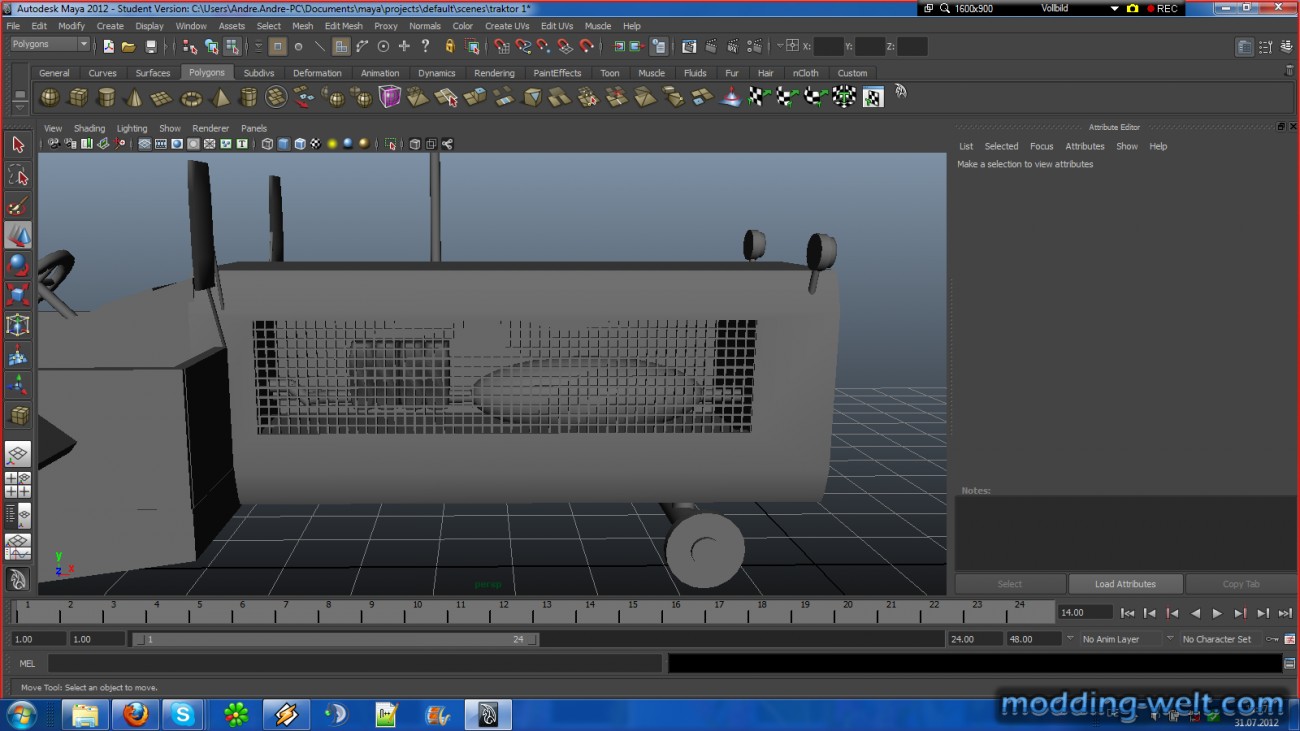1300x731 pixels.
Task: Click play forwards button
Action: [x=1217, y=613]
